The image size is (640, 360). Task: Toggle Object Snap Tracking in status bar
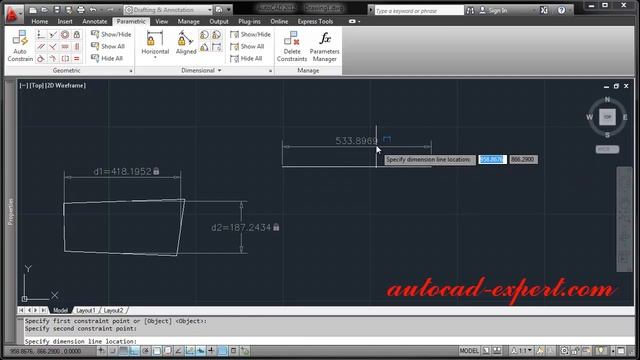(178, 351)
